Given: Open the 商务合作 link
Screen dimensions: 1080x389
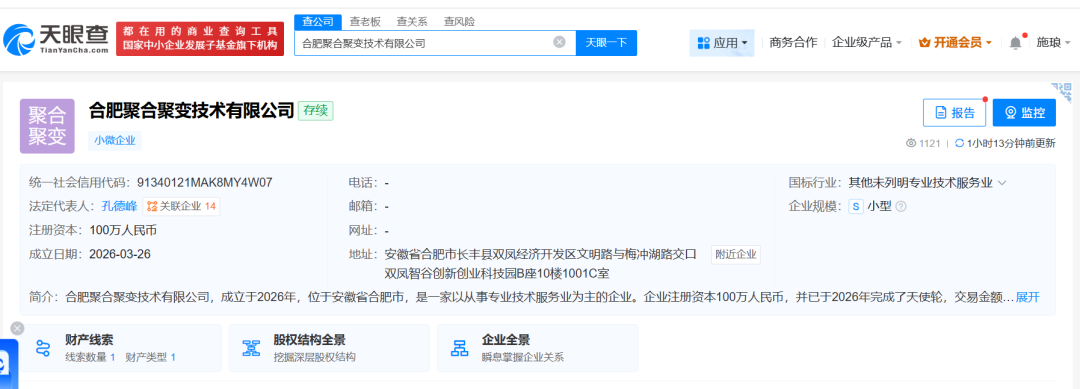Looking at the screenshot, I should point(793,43).
